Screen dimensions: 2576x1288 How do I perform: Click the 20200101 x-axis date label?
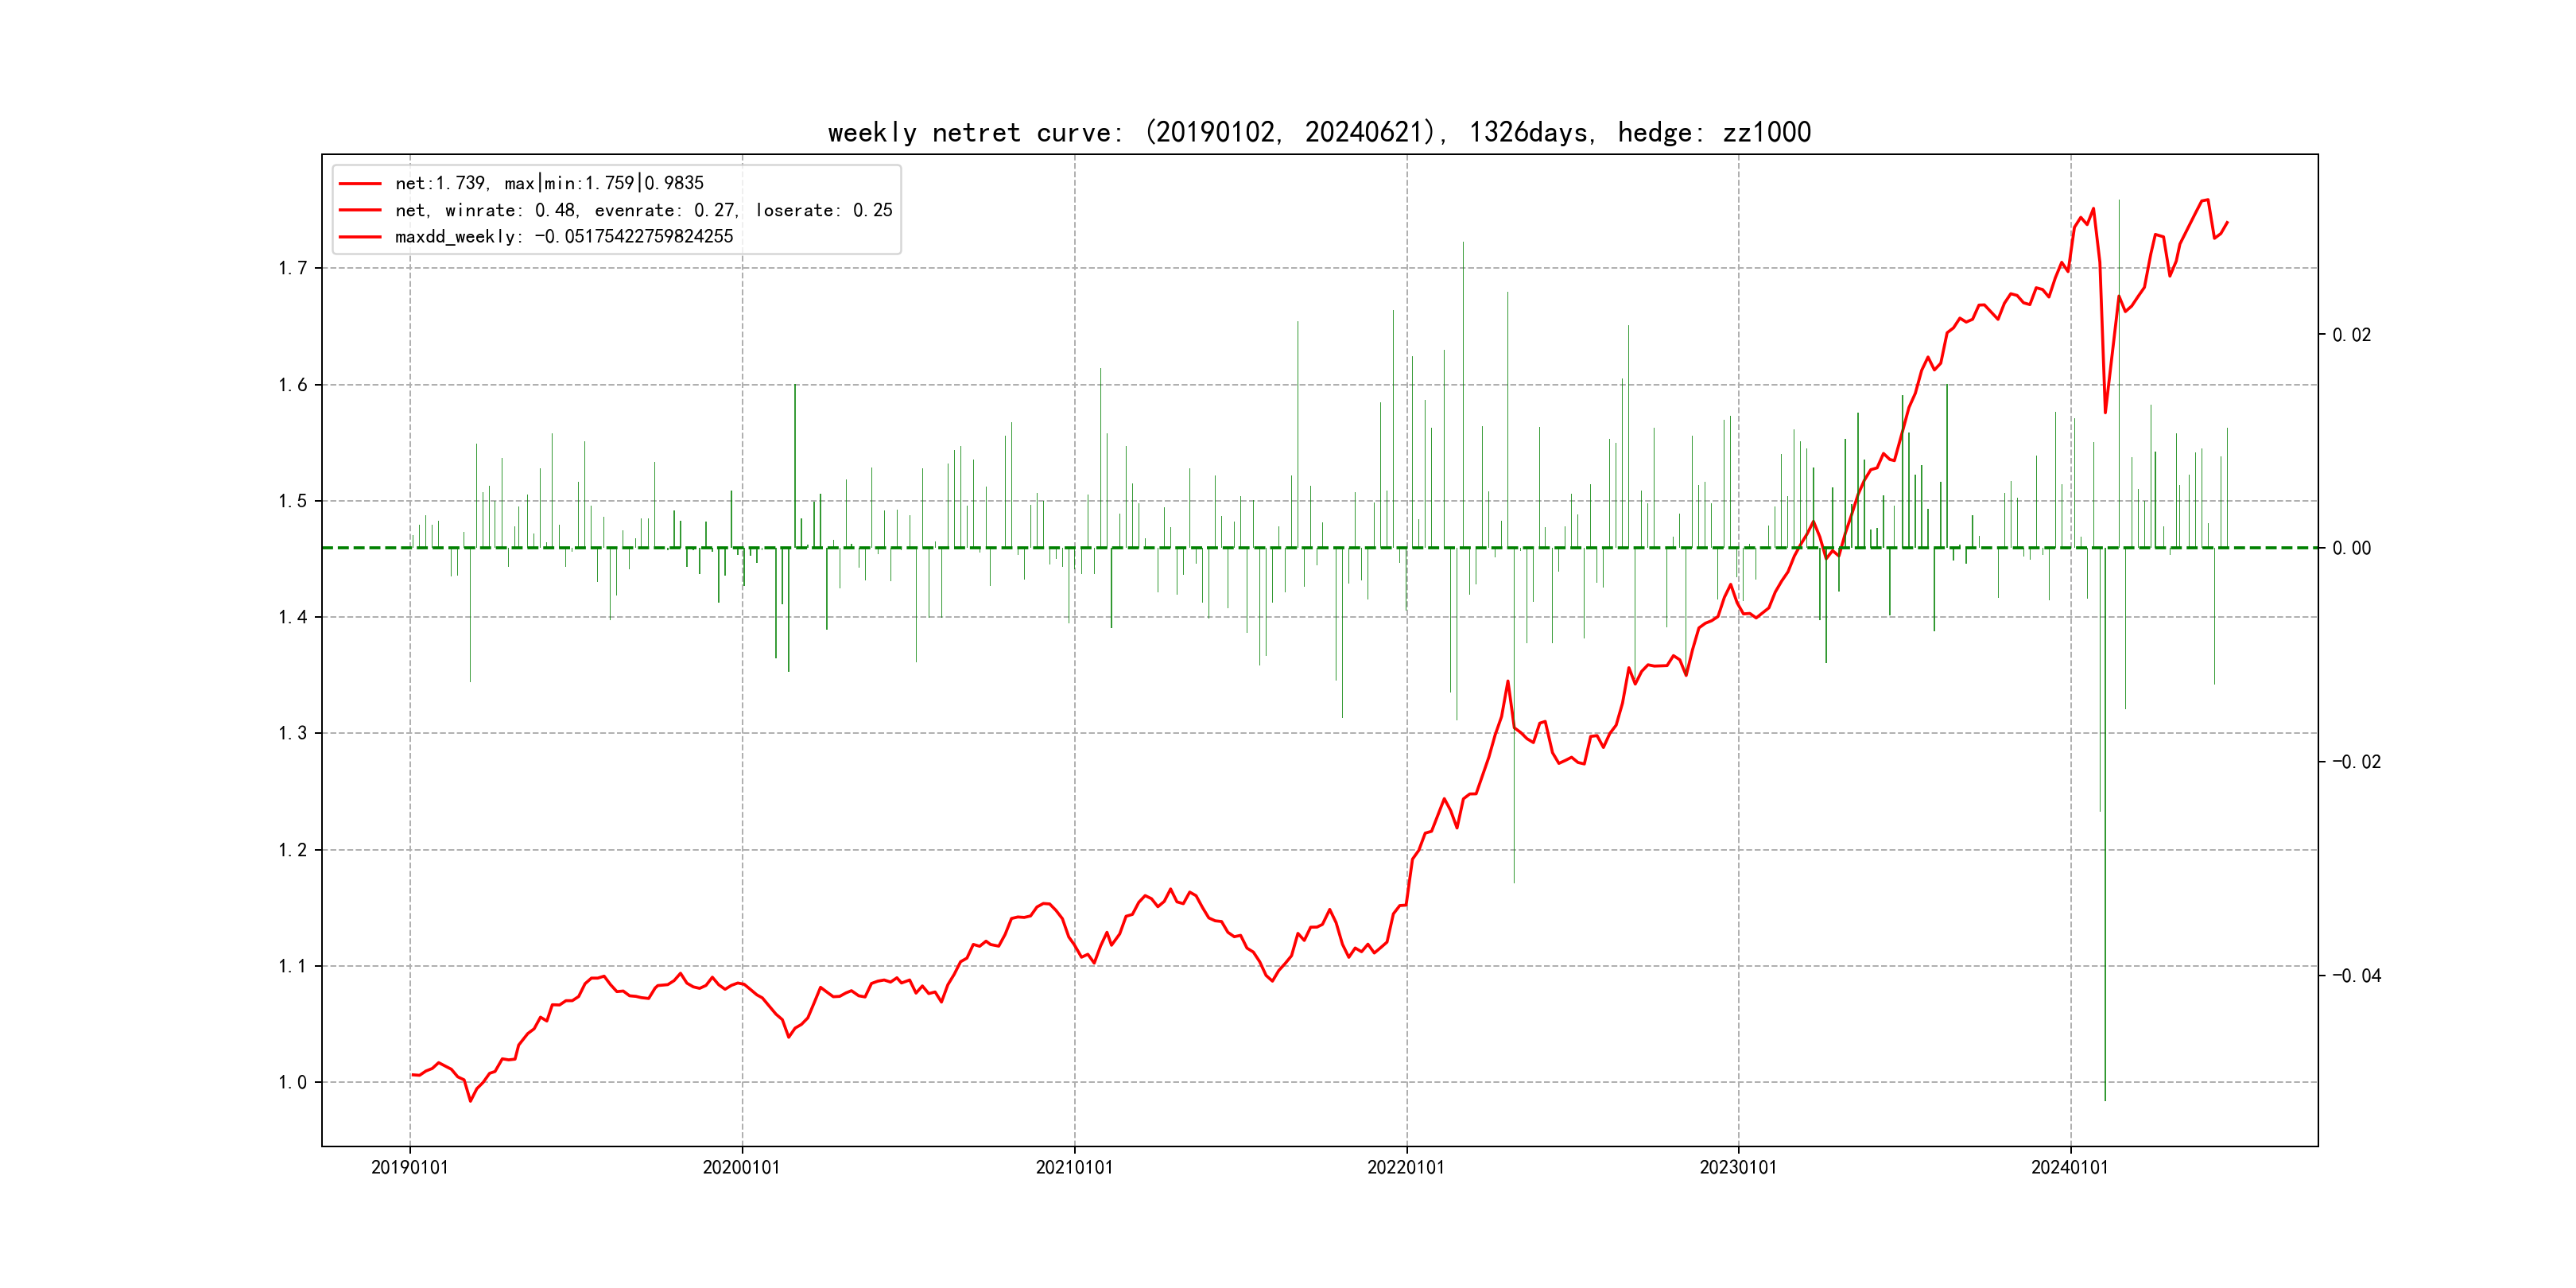(741, 1167)
